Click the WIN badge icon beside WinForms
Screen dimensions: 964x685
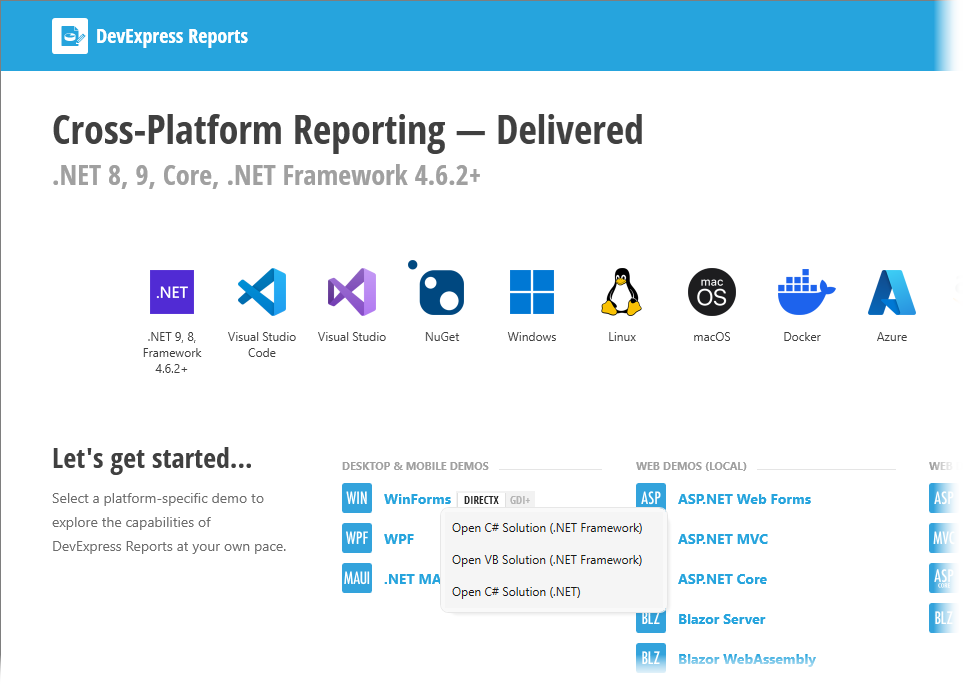[357, 498]
